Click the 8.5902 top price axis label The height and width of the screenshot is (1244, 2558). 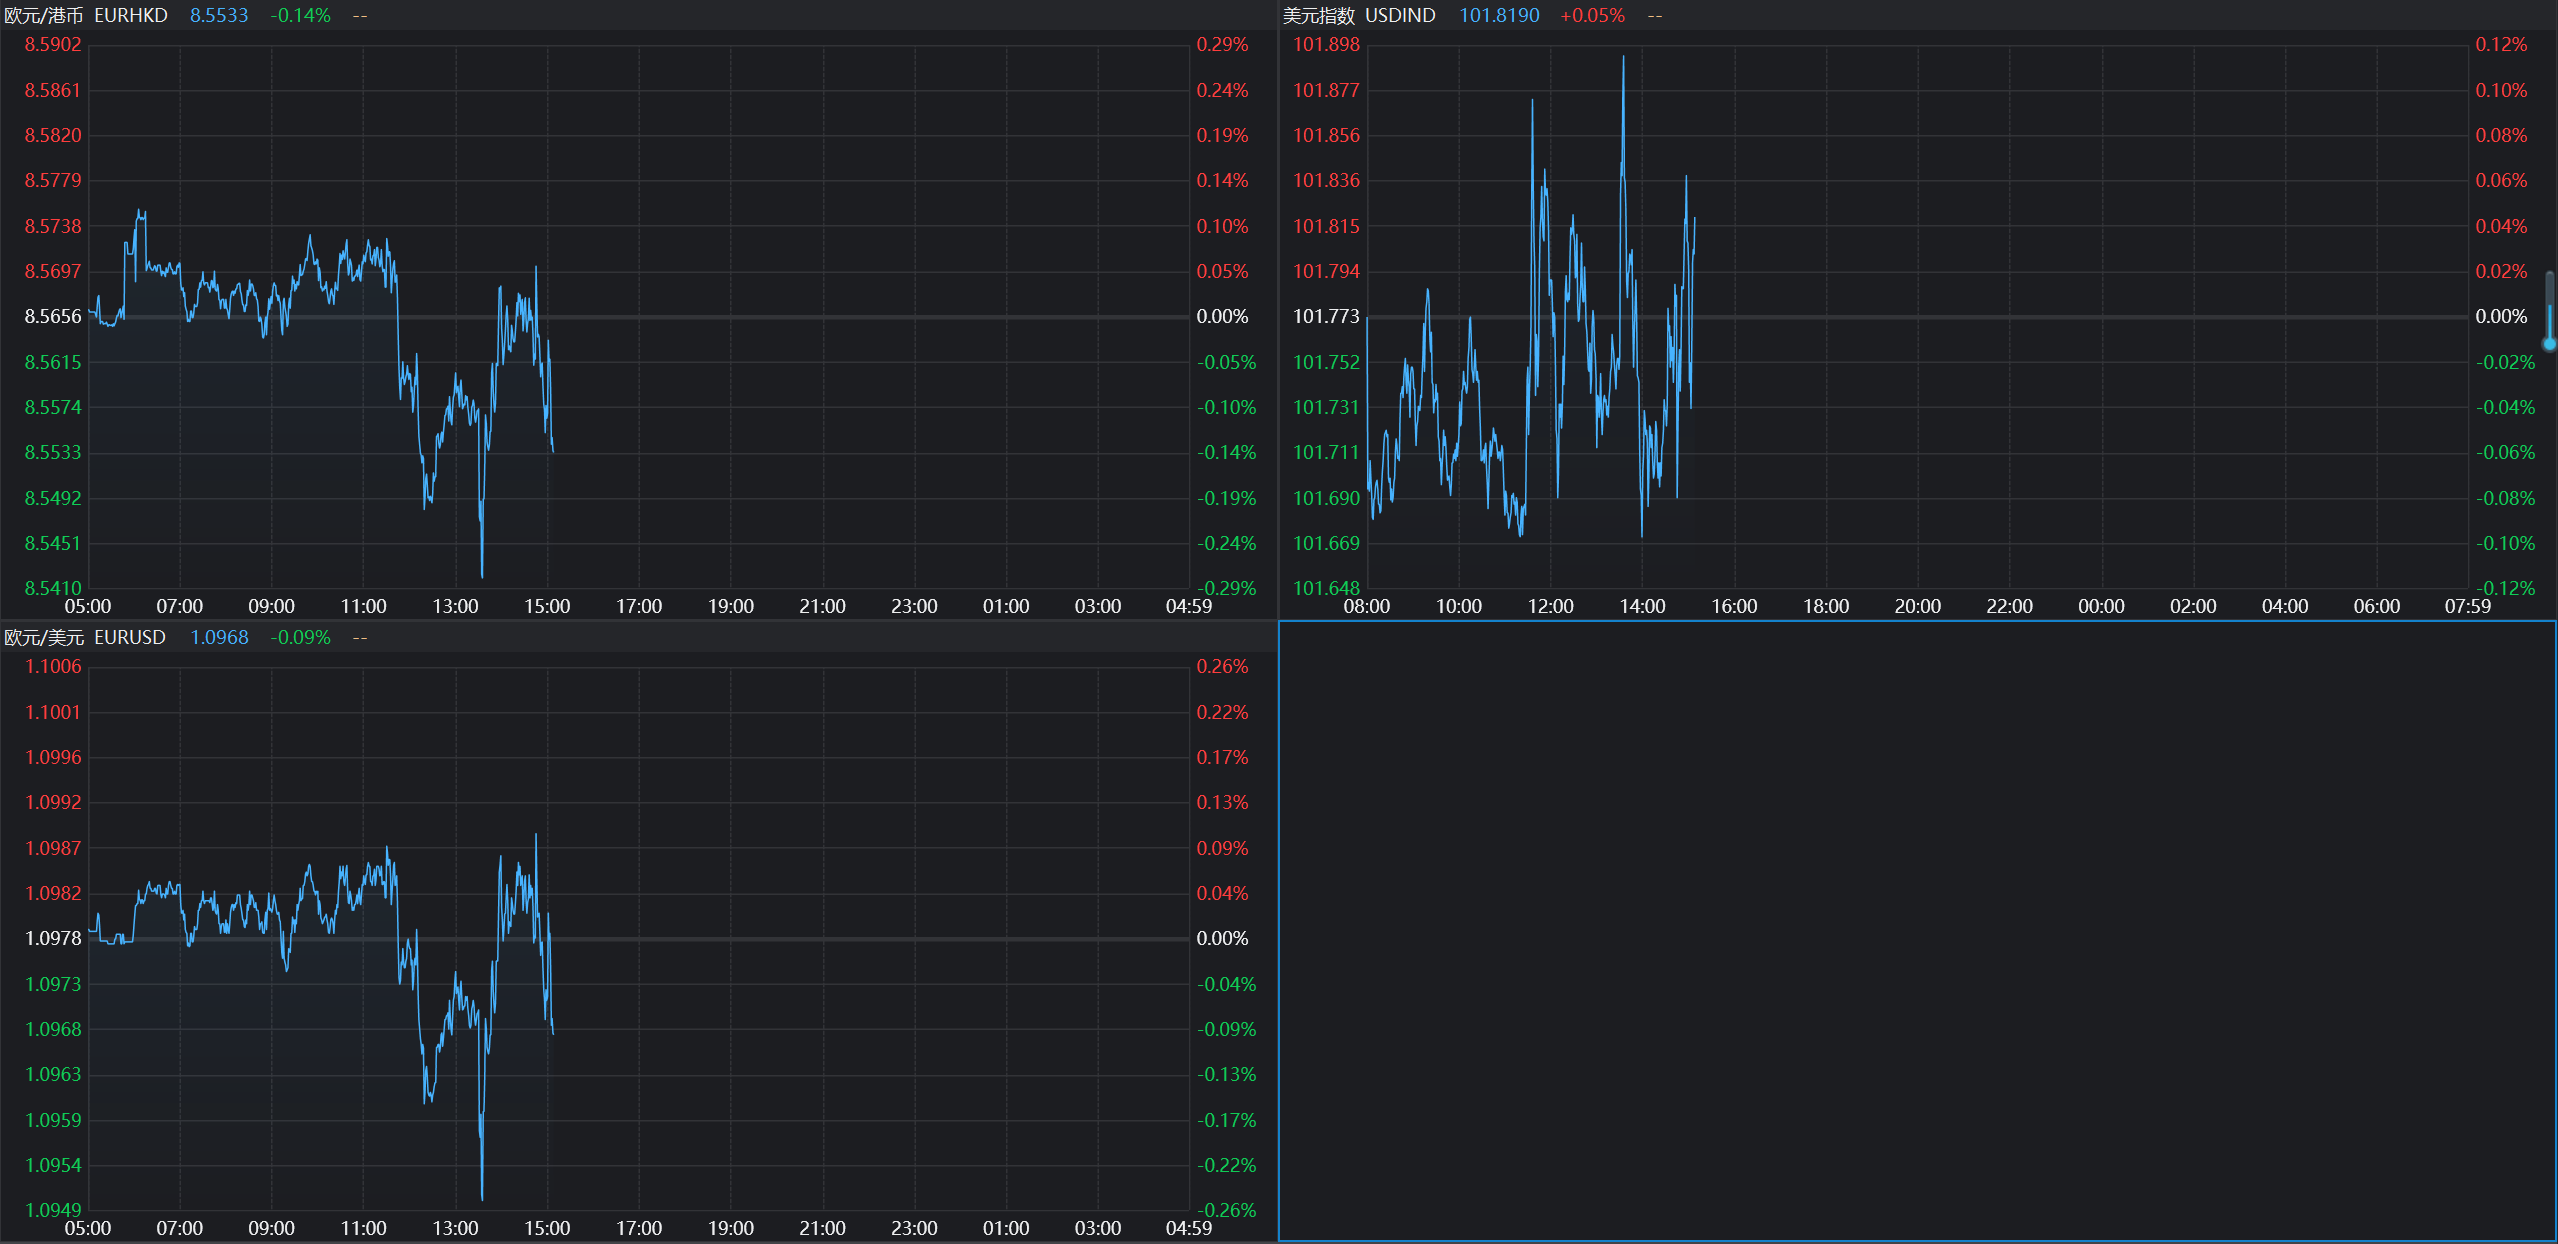click(53, 45)
